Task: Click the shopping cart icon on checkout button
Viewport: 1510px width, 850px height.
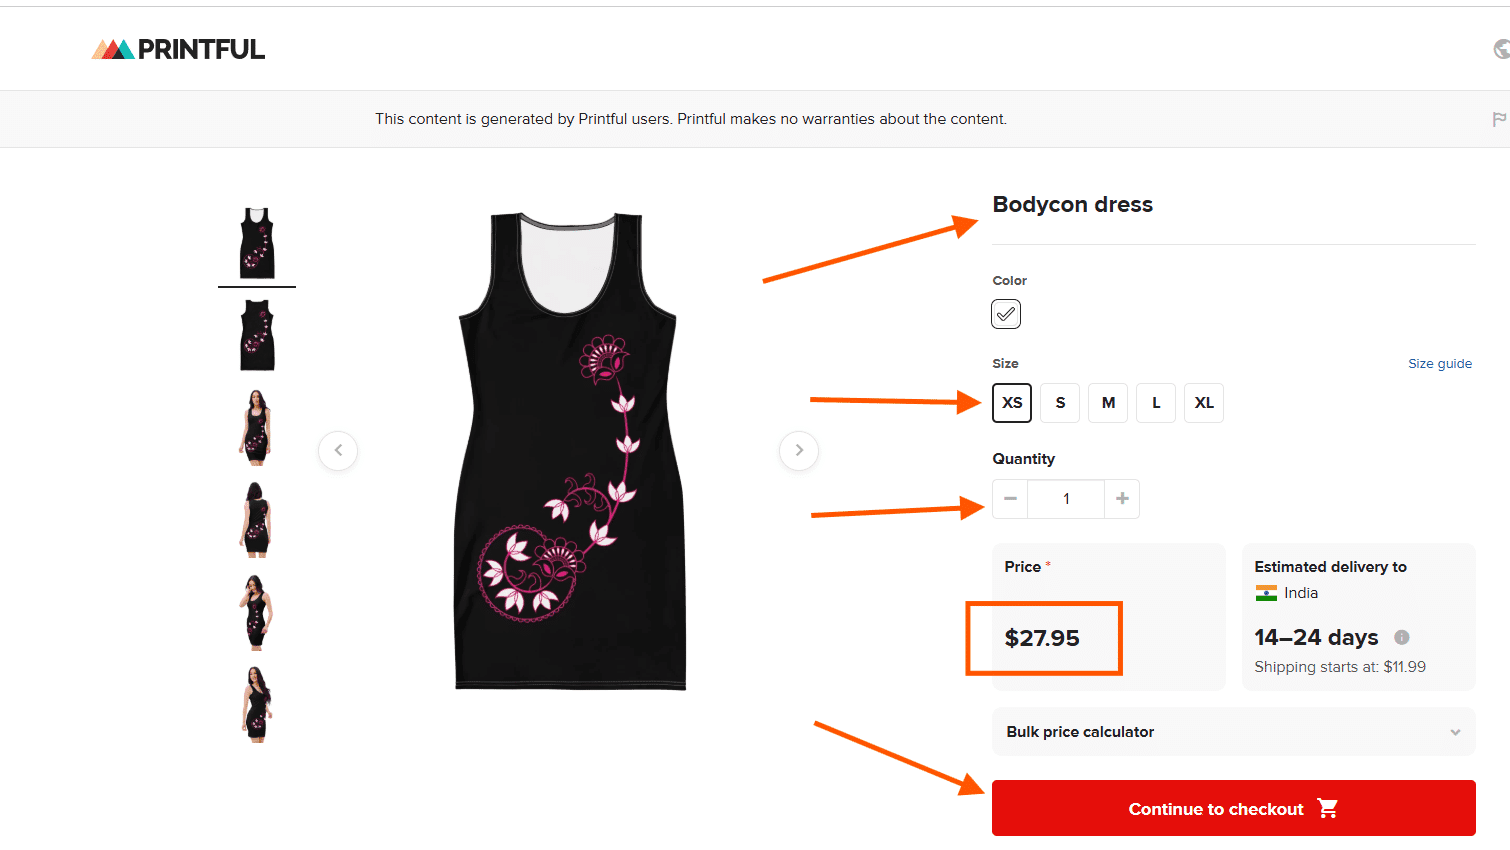Action: point(1327,808)
